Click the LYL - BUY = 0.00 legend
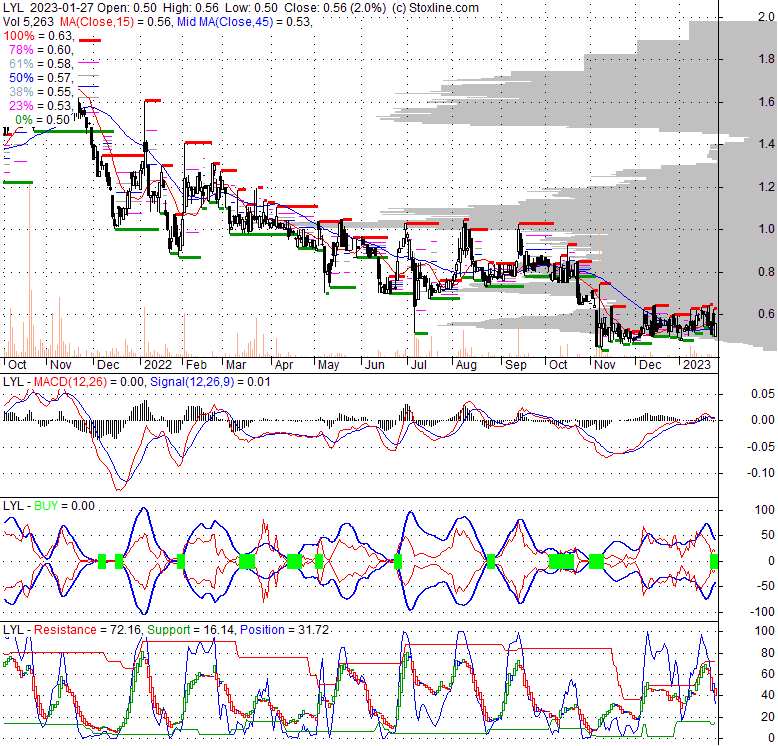The height and width of the screenshot is (746, 778). pos(49,506)
